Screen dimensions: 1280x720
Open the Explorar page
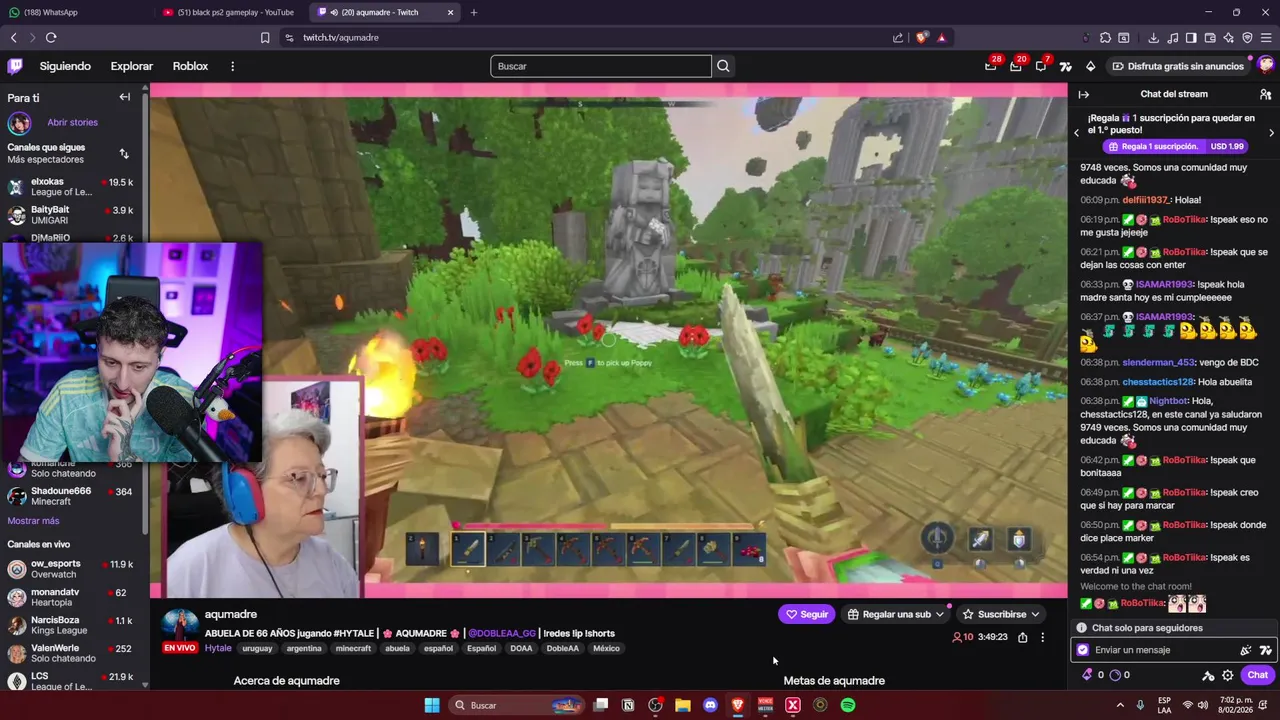132,66
